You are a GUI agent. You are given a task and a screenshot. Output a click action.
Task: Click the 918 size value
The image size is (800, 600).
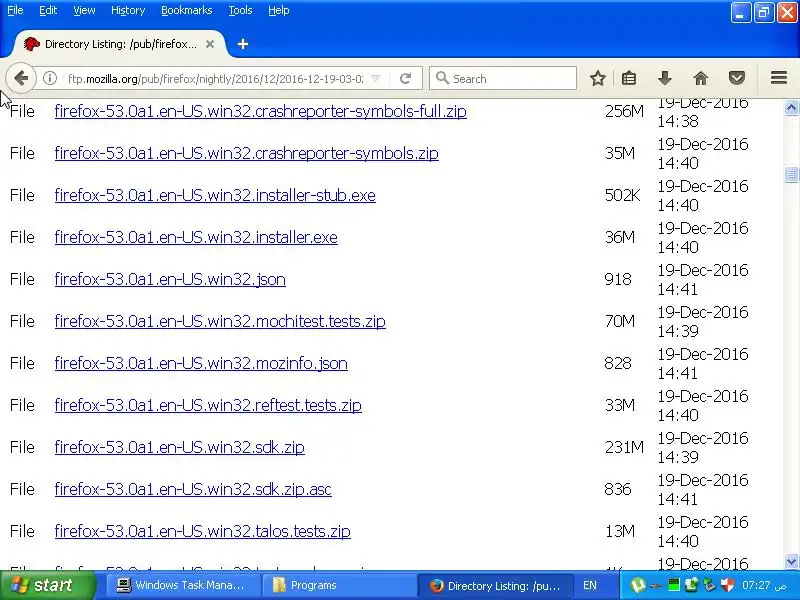tap(618, 279)
